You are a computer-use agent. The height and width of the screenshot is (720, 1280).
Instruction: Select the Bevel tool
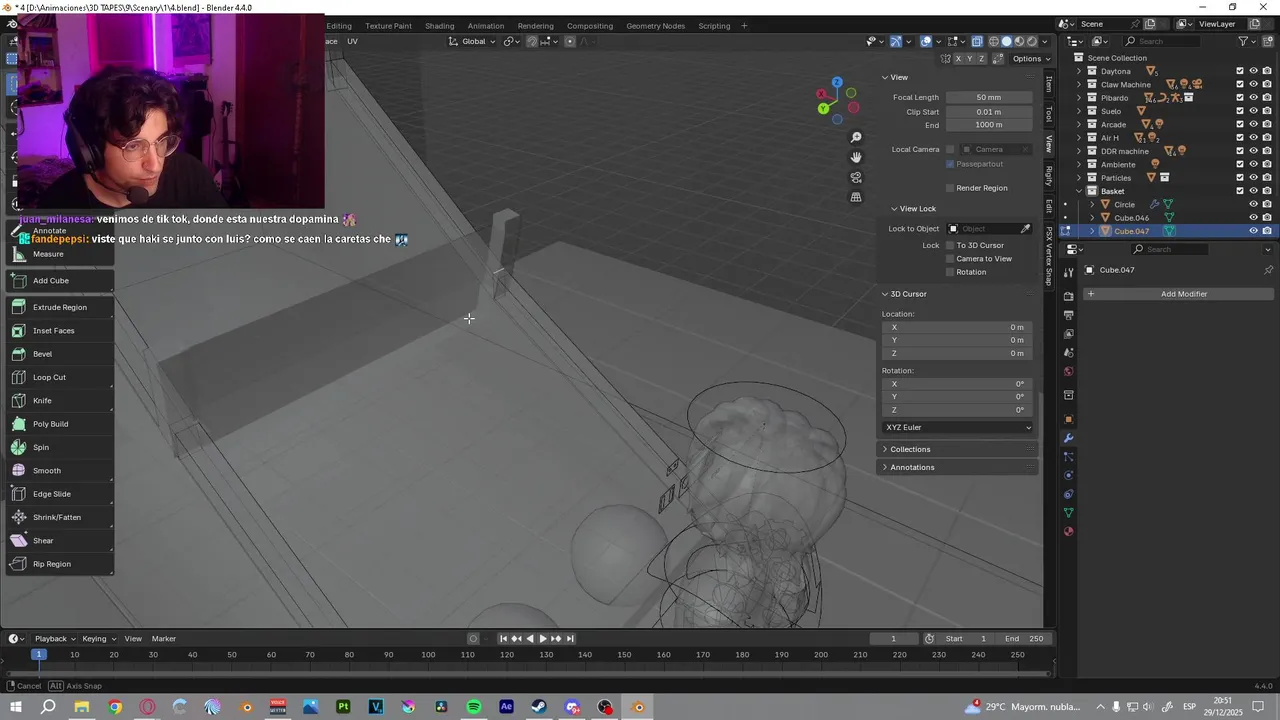click(59, 354)
